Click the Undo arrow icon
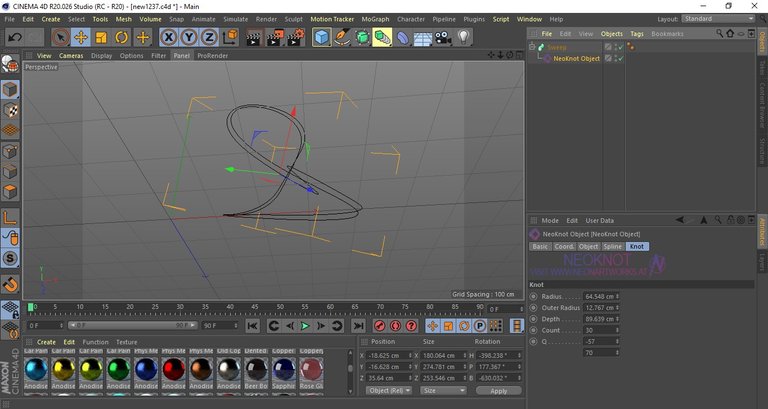The width and height of the screenshot is (768, 409). pos(15,37)
